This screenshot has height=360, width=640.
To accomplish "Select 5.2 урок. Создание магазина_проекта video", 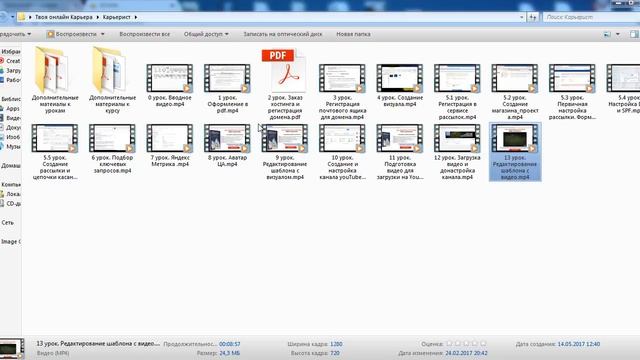I will tap(515, 92).
